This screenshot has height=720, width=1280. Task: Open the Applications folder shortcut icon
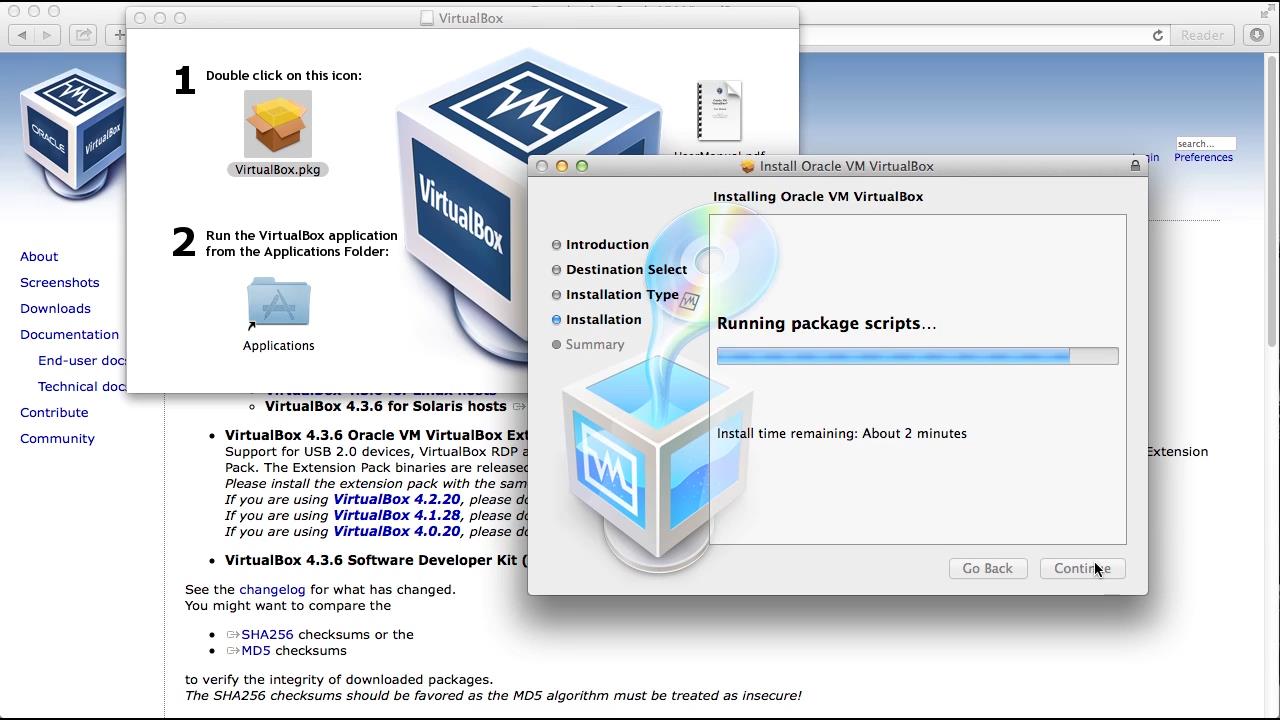tap(279, 303)
